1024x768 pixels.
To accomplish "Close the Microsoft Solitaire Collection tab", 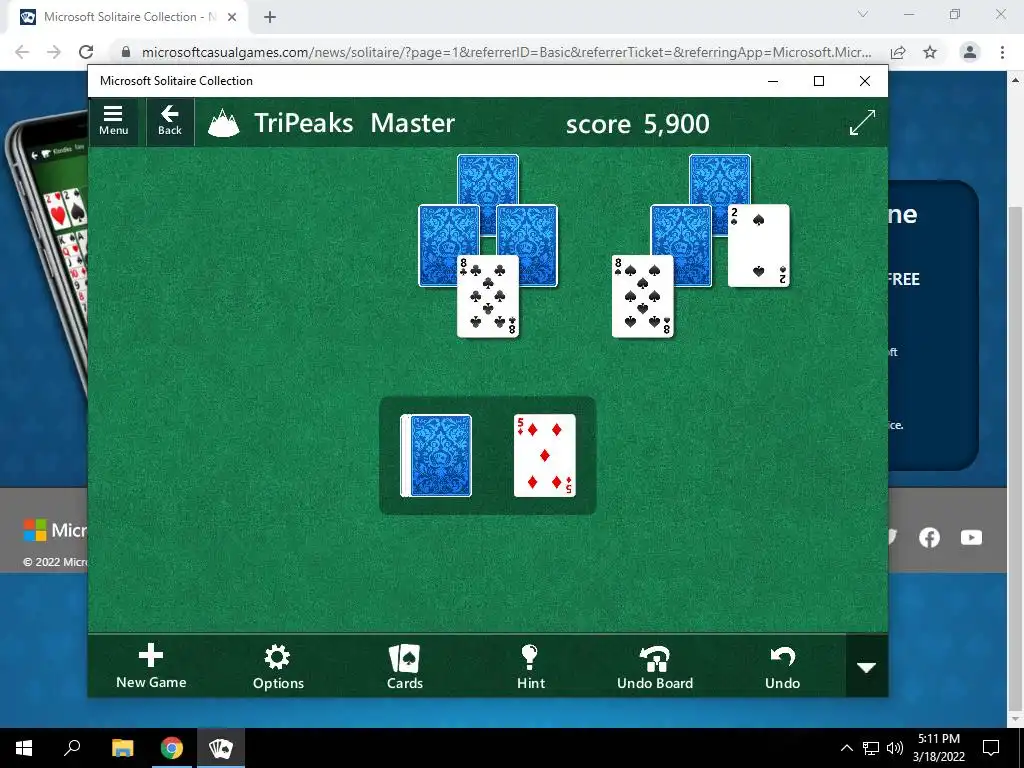I will click(232, 17).
